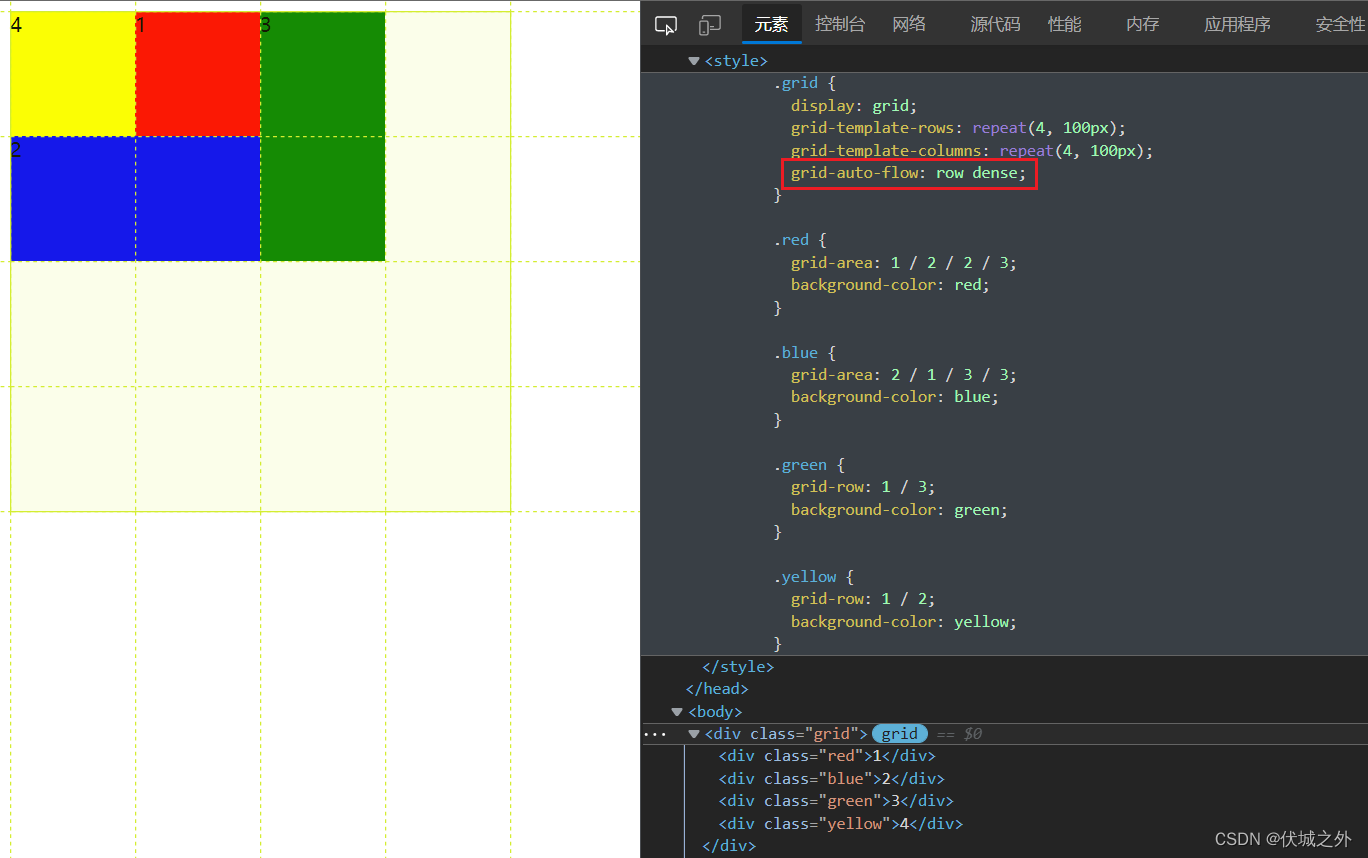
Task: Select the 源代码 tab
Action: pos(995,25)
